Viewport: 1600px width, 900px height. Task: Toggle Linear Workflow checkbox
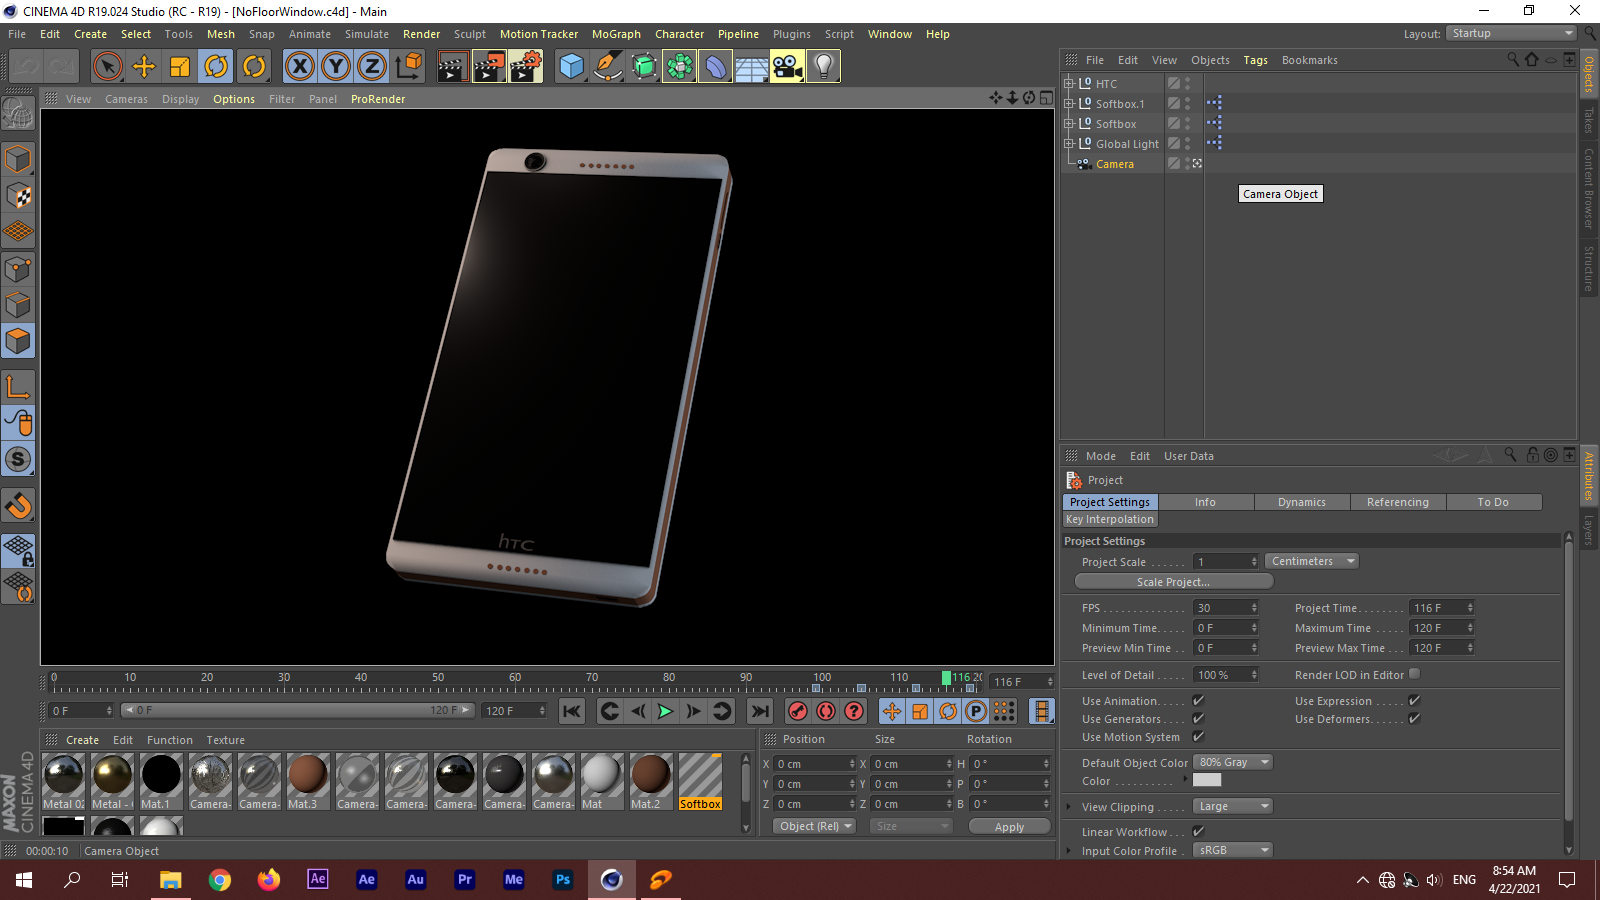pyautogui.click(x=1198, y=832)
